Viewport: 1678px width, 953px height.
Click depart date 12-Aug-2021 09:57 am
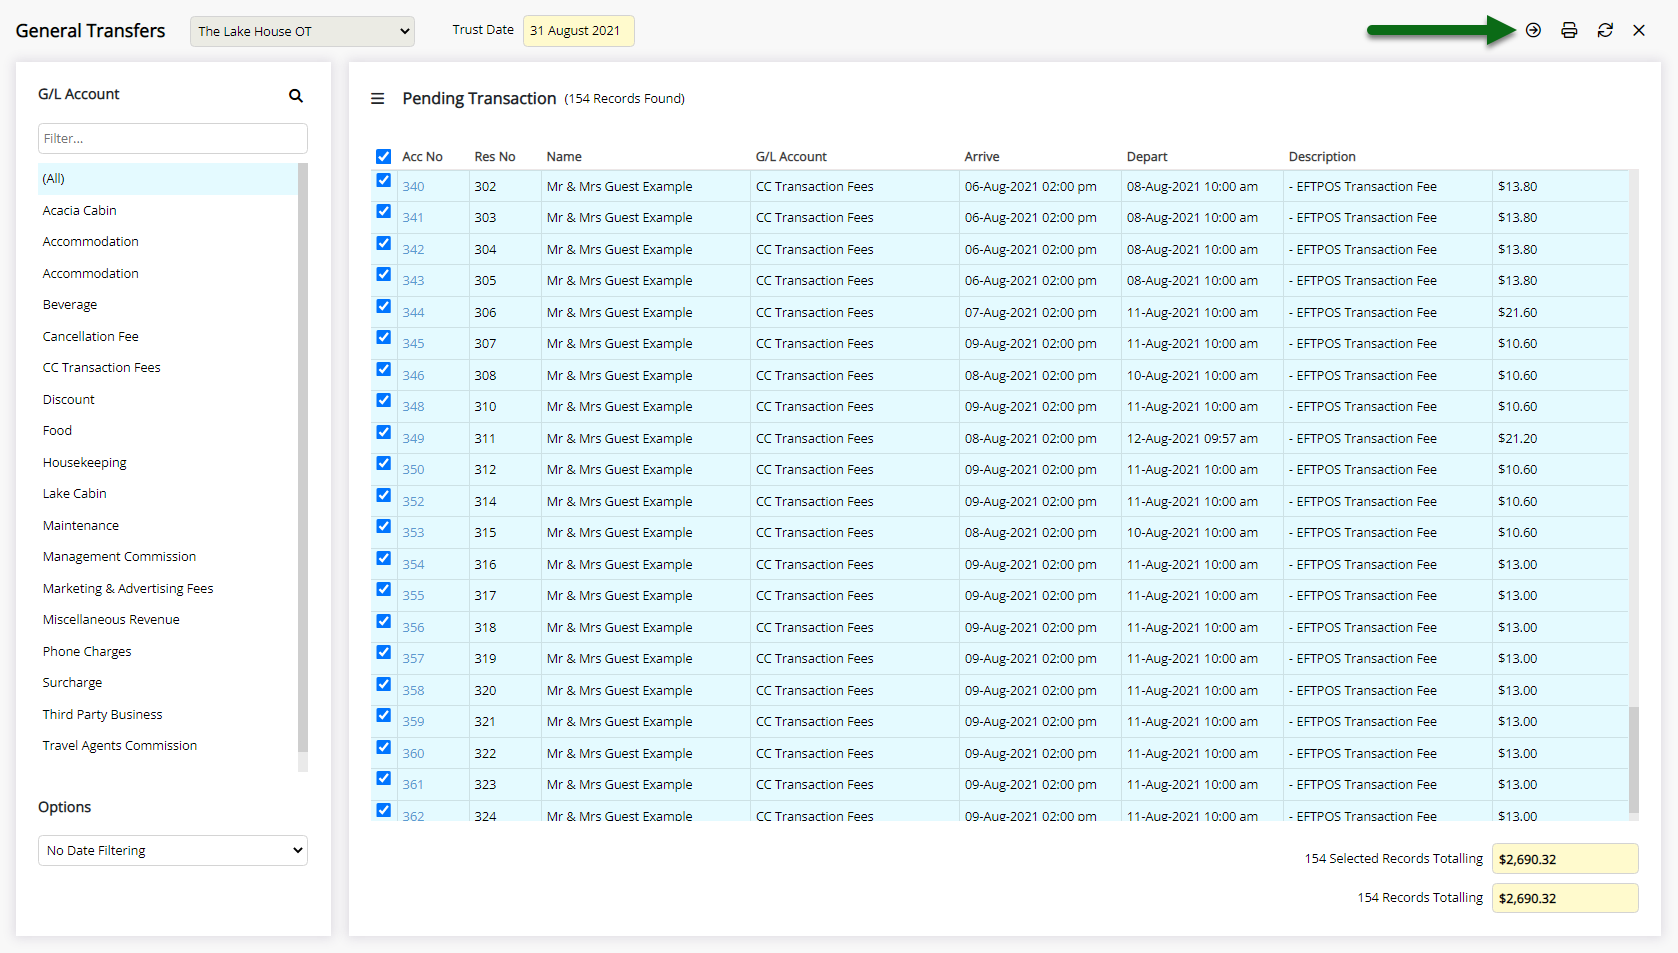(1192, 438)
